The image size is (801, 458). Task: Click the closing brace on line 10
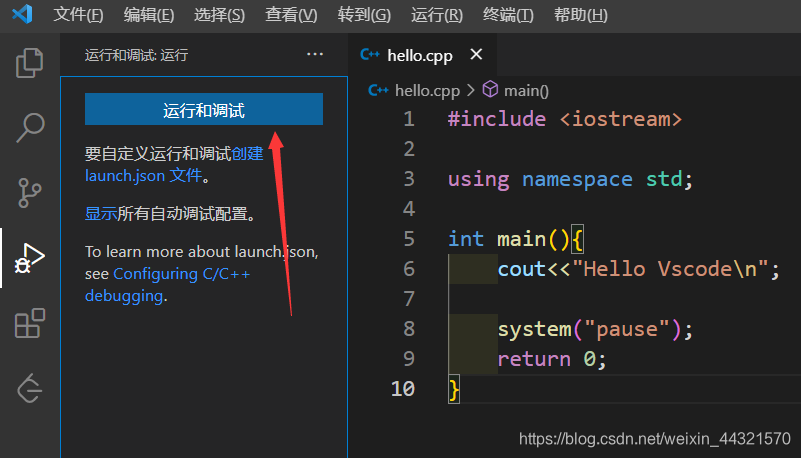pyautogui.click(x=454, y=390)
